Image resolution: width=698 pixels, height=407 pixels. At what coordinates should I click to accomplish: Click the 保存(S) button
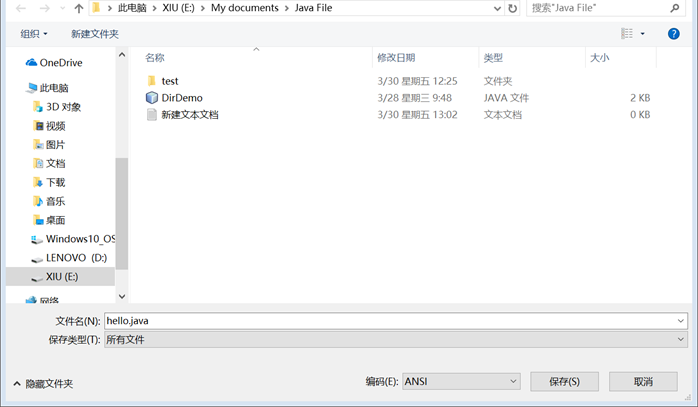[x=564, y=382]
